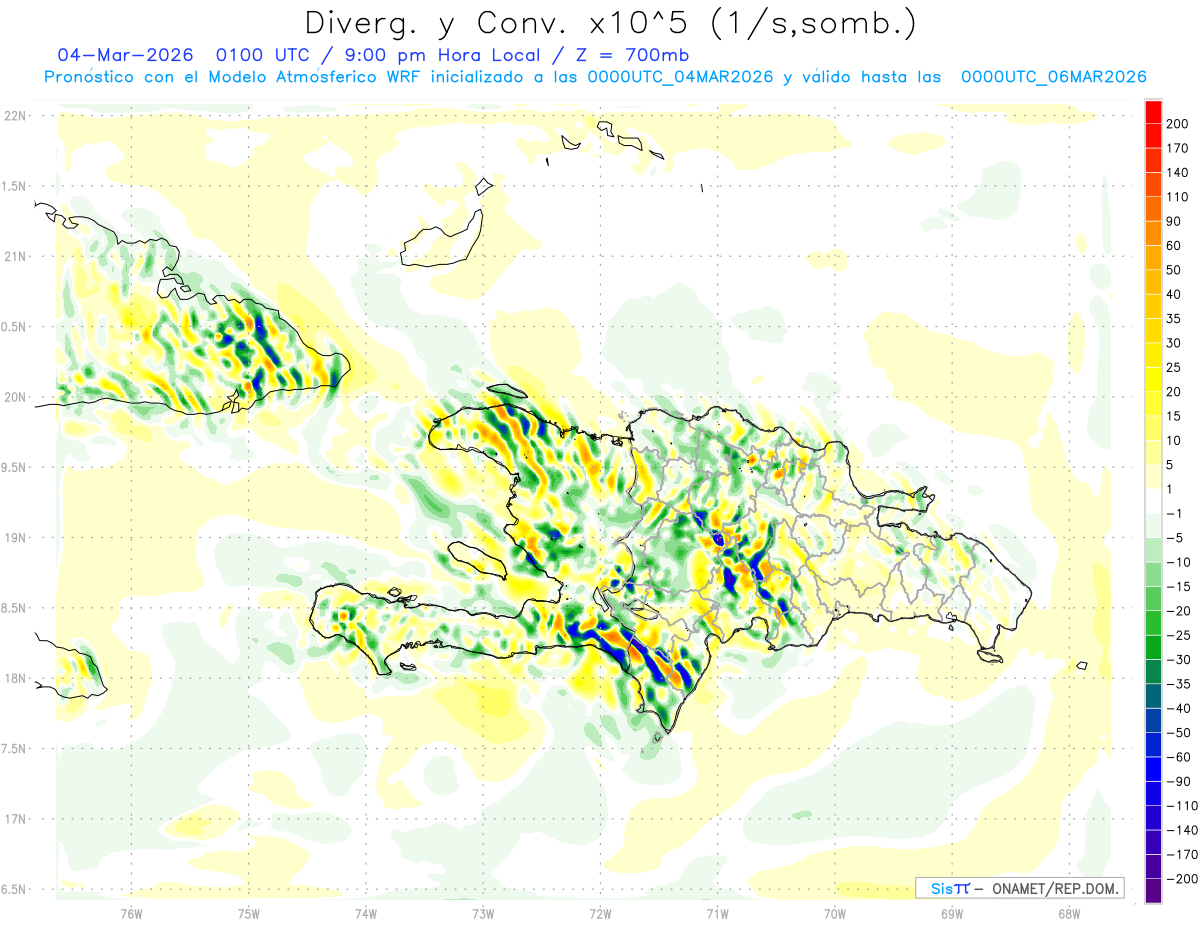Click the longitude axis label '72W'
This screenshot has height=927, width=1200.
click(x=600, y=913)
